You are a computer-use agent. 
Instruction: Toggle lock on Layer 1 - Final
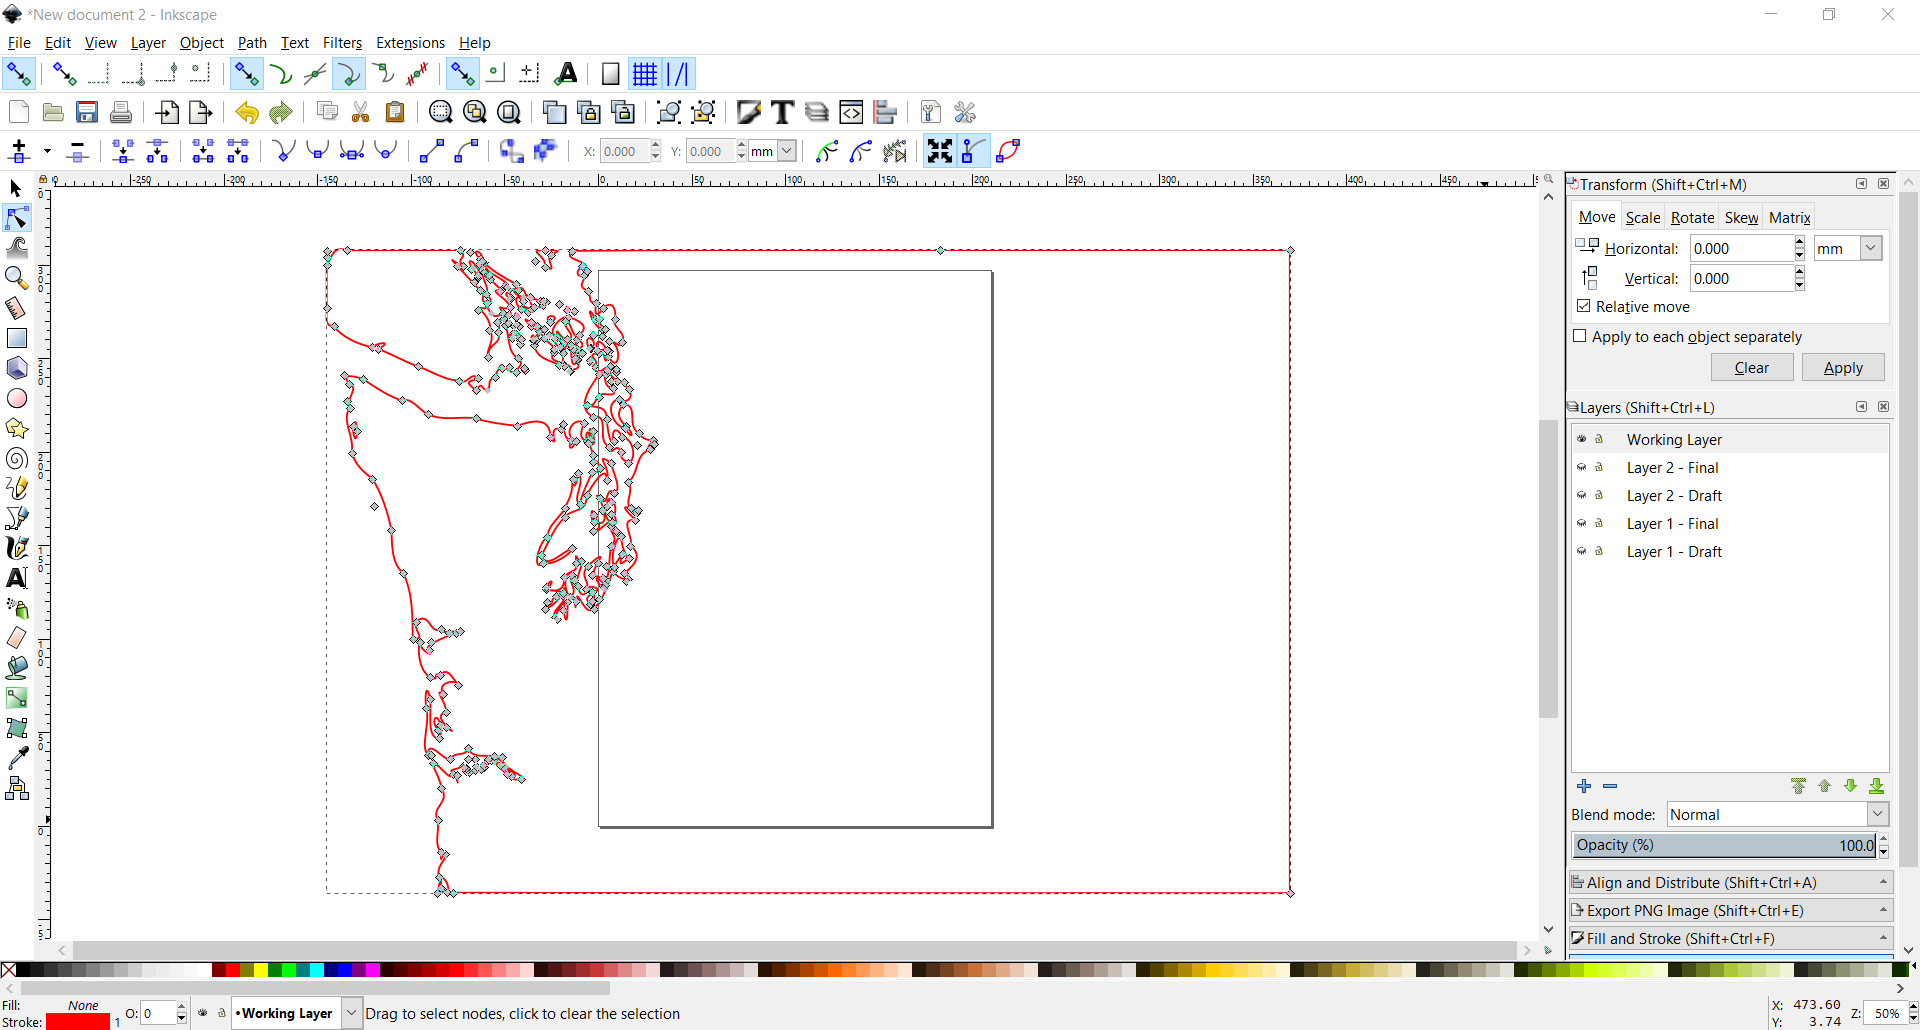1599,523
